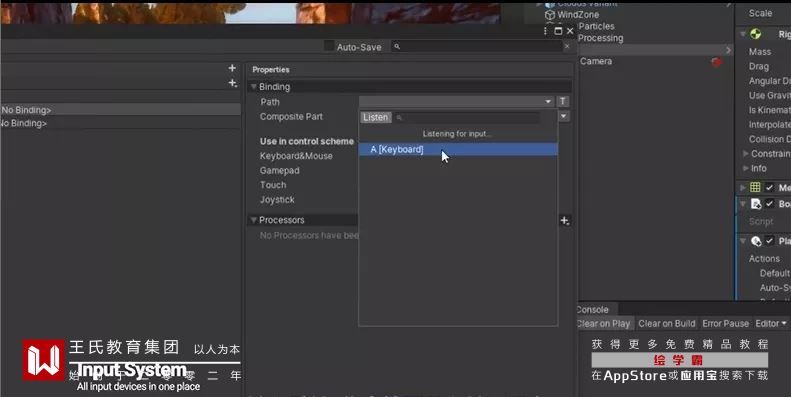This screenshot has width=791, height=397.
Task: Click the WindZone cube icon in Hierarchy
Action: [x=550, y=15]
